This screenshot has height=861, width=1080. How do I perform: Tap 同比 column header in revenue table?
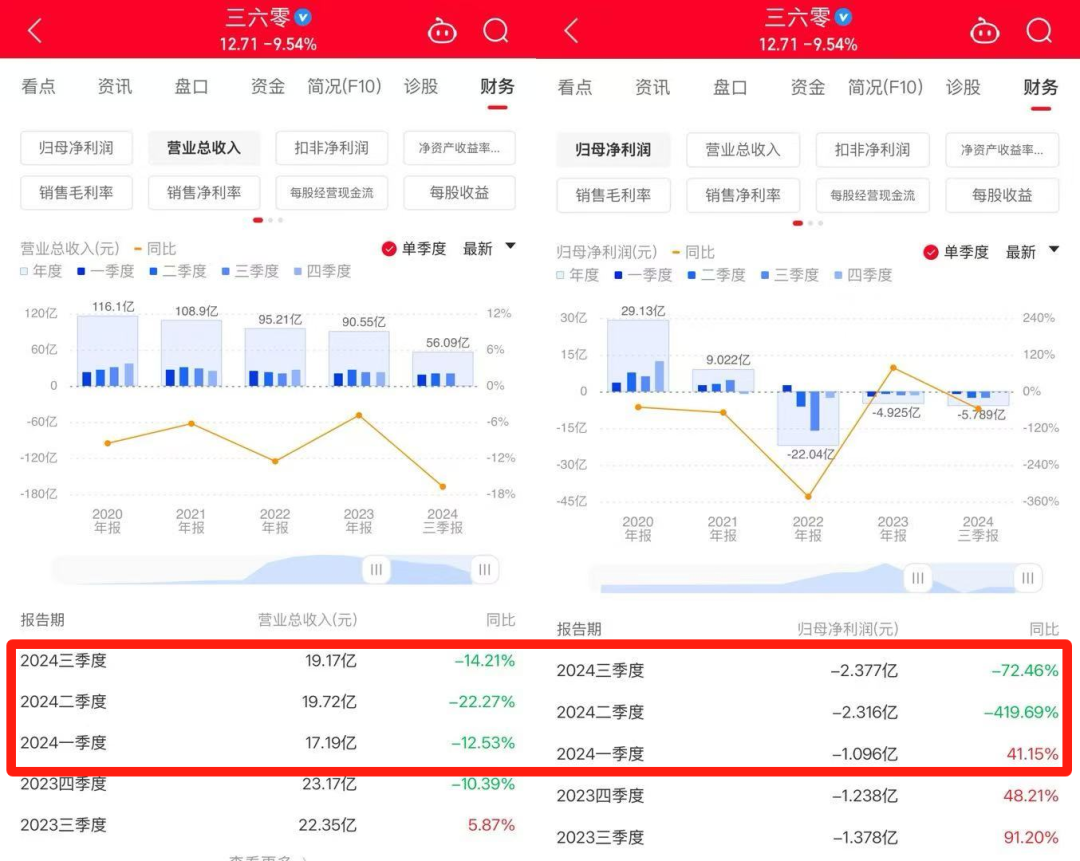501,620
